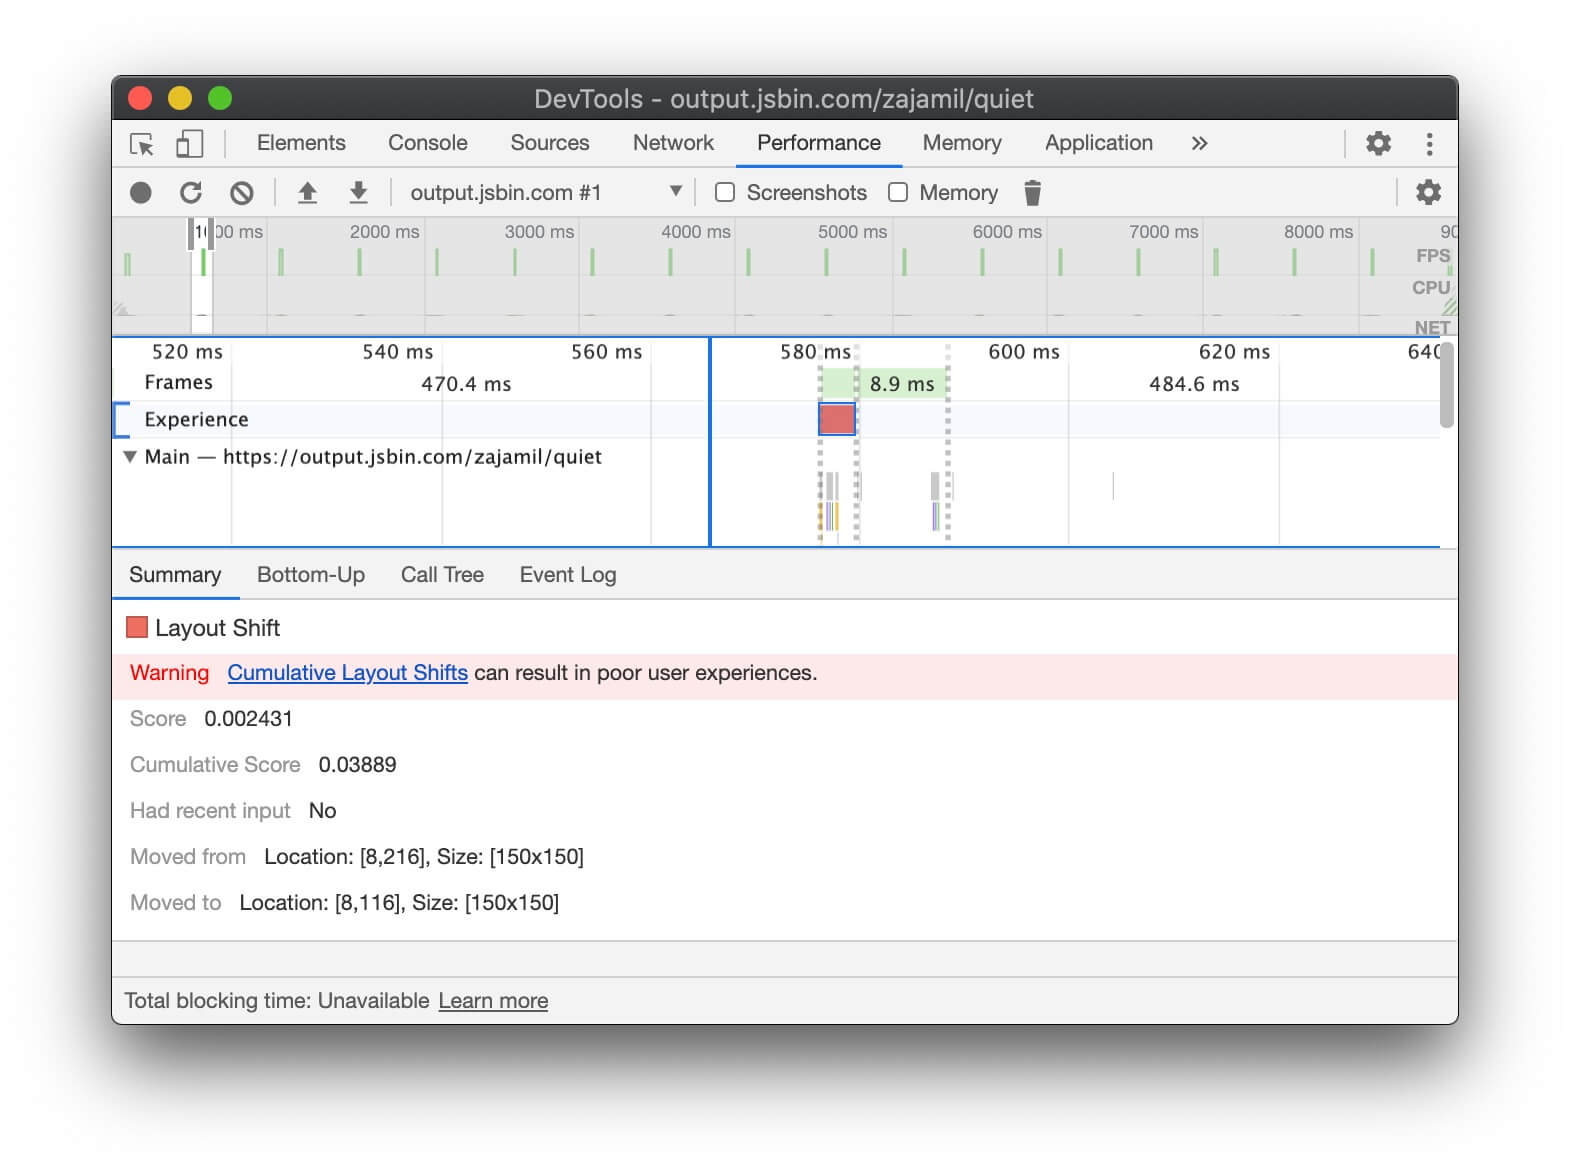Select the red Layout Shift block in Experience
Viewport: 1570px width, 1172px height.
(x=837, y=419)
